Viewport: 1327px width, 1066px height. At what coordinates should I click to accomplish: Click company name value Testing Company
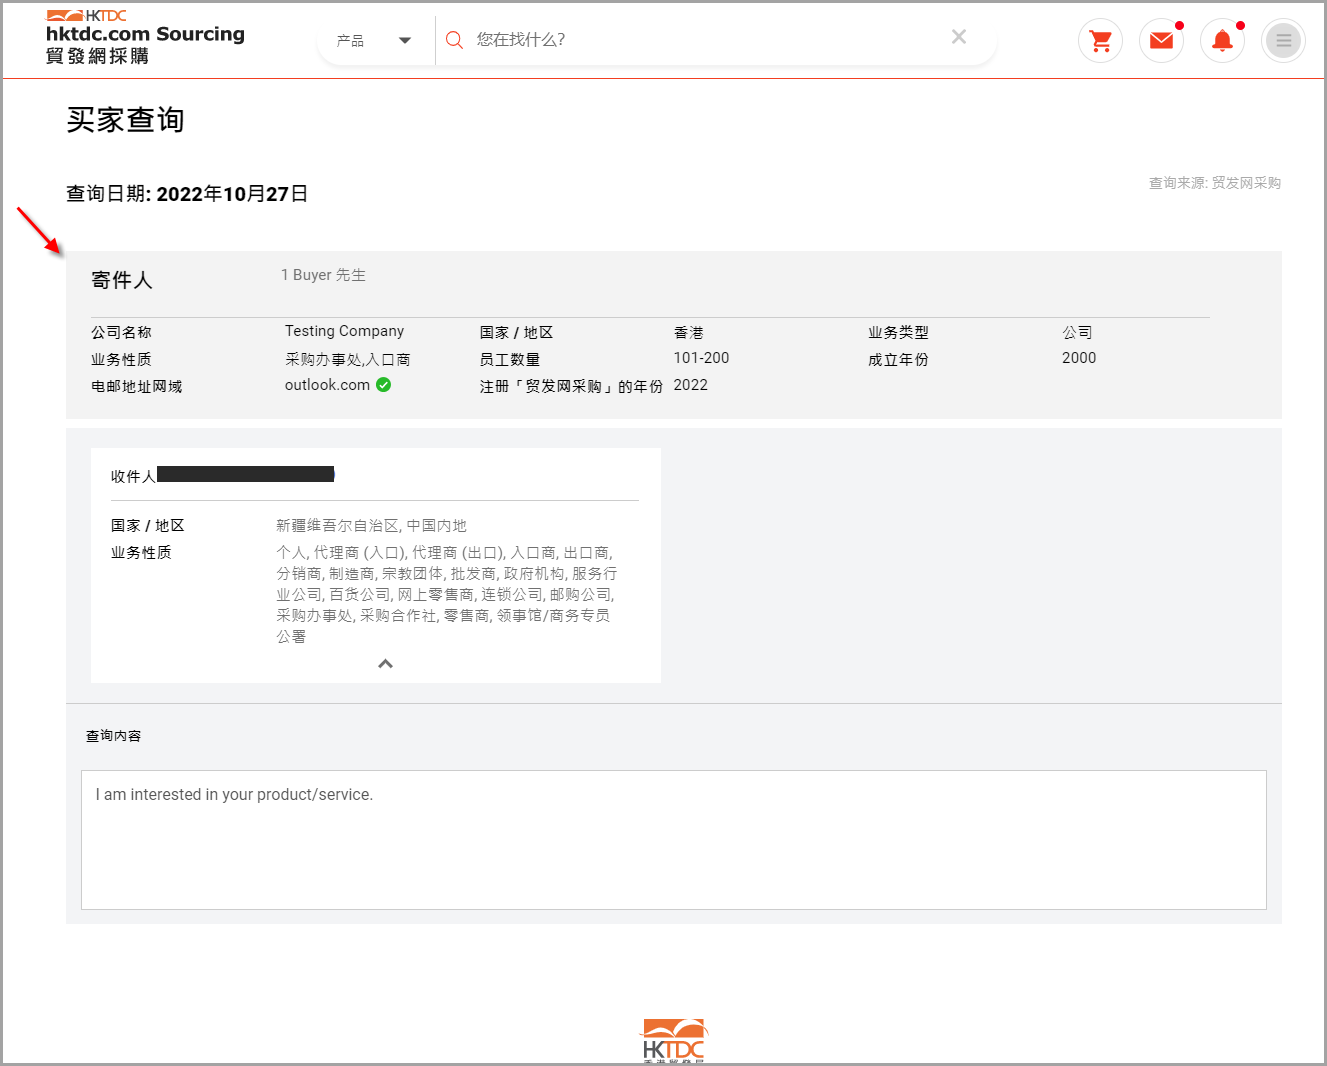pyautogui.click(x=344, y=331)
